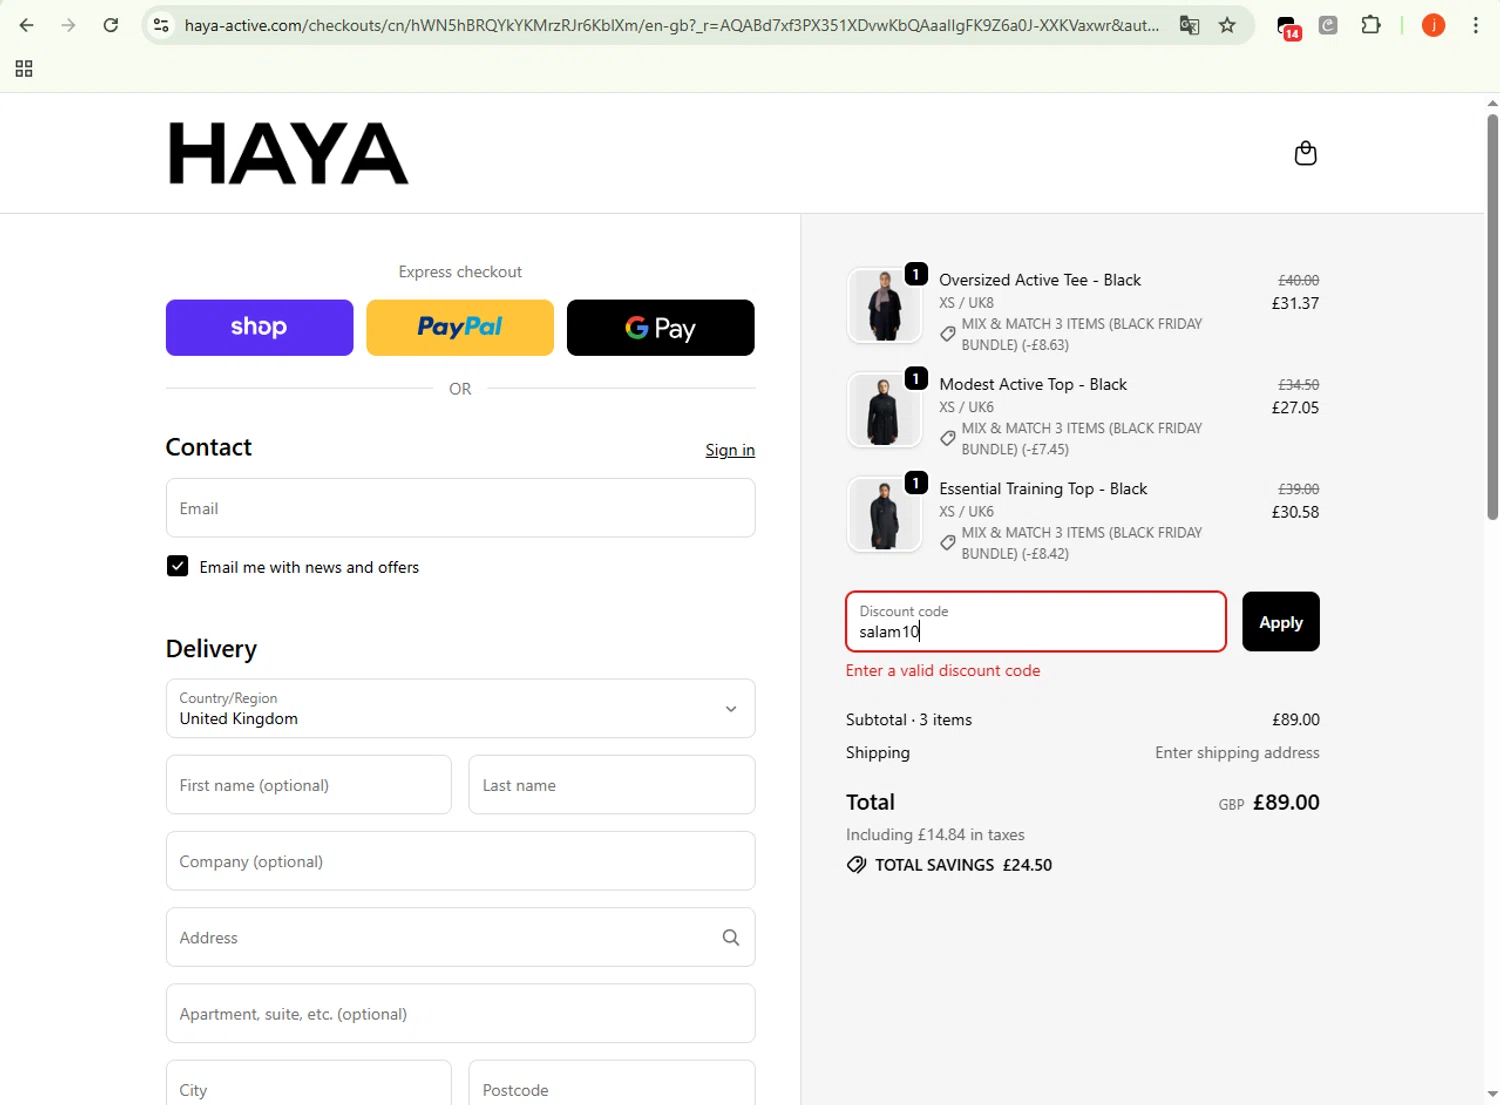
Task: Reload the checkout page
Action: 111,25
